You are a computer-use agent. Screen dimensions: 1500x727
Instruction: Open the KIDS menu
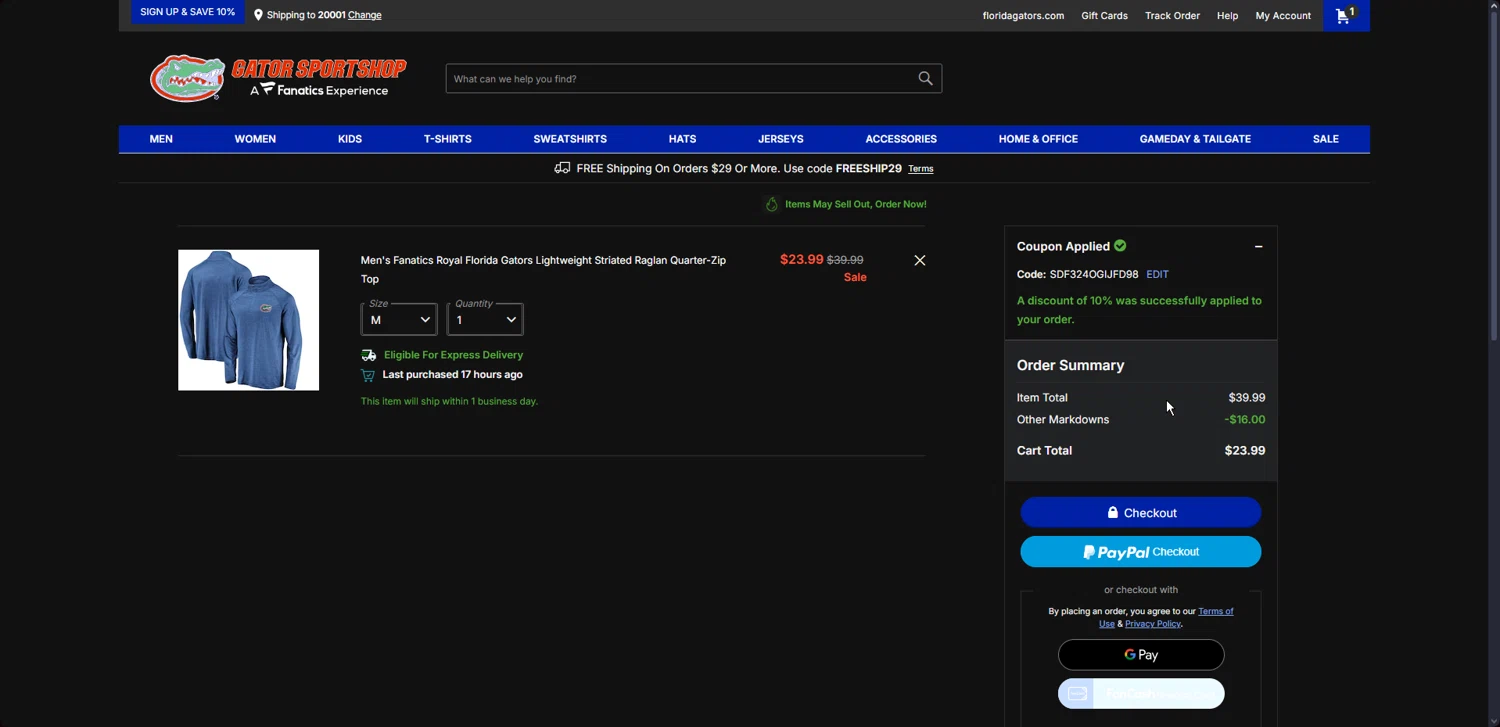[350, 139]
